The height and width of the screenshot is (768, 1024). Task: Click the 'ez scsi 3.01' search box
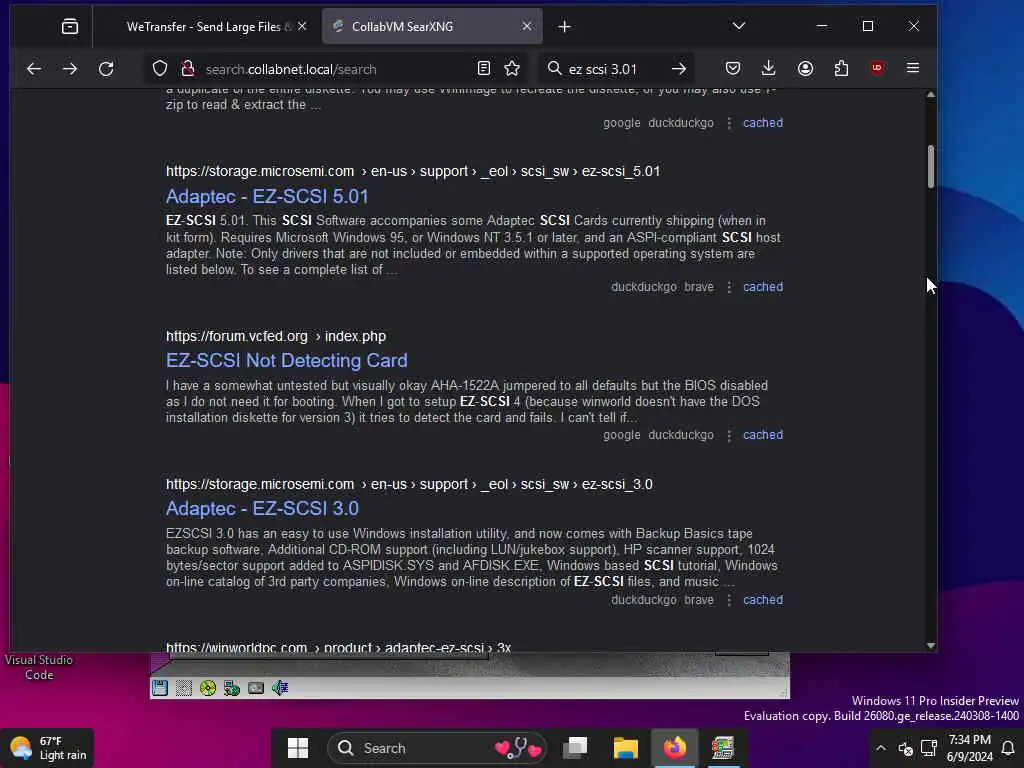click(614, 69)
